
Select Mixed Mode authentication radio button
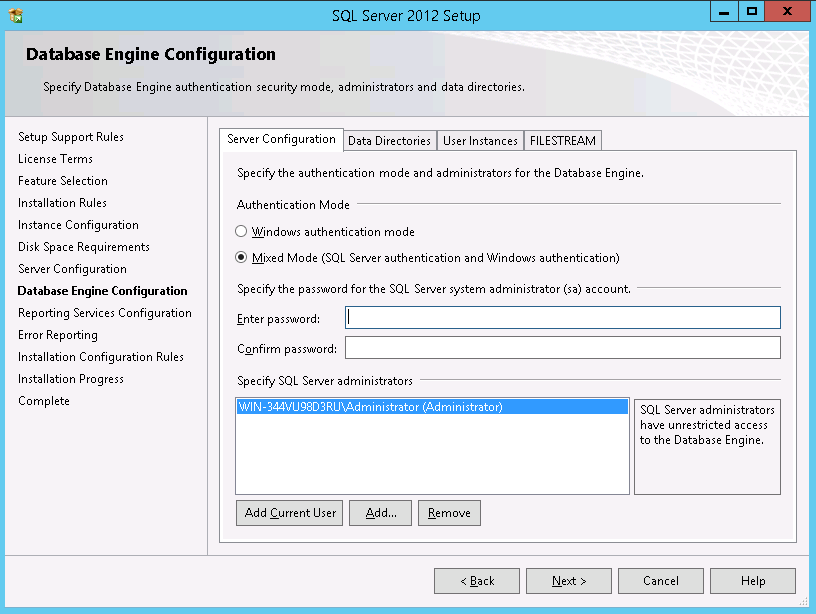point(241,257)
